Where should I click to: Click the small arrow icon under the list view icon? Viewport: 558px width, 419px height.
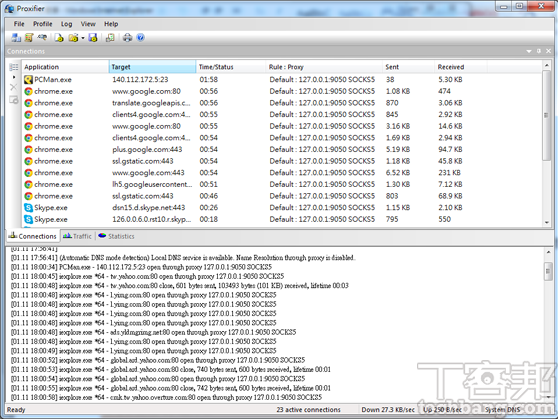(14, 77)
